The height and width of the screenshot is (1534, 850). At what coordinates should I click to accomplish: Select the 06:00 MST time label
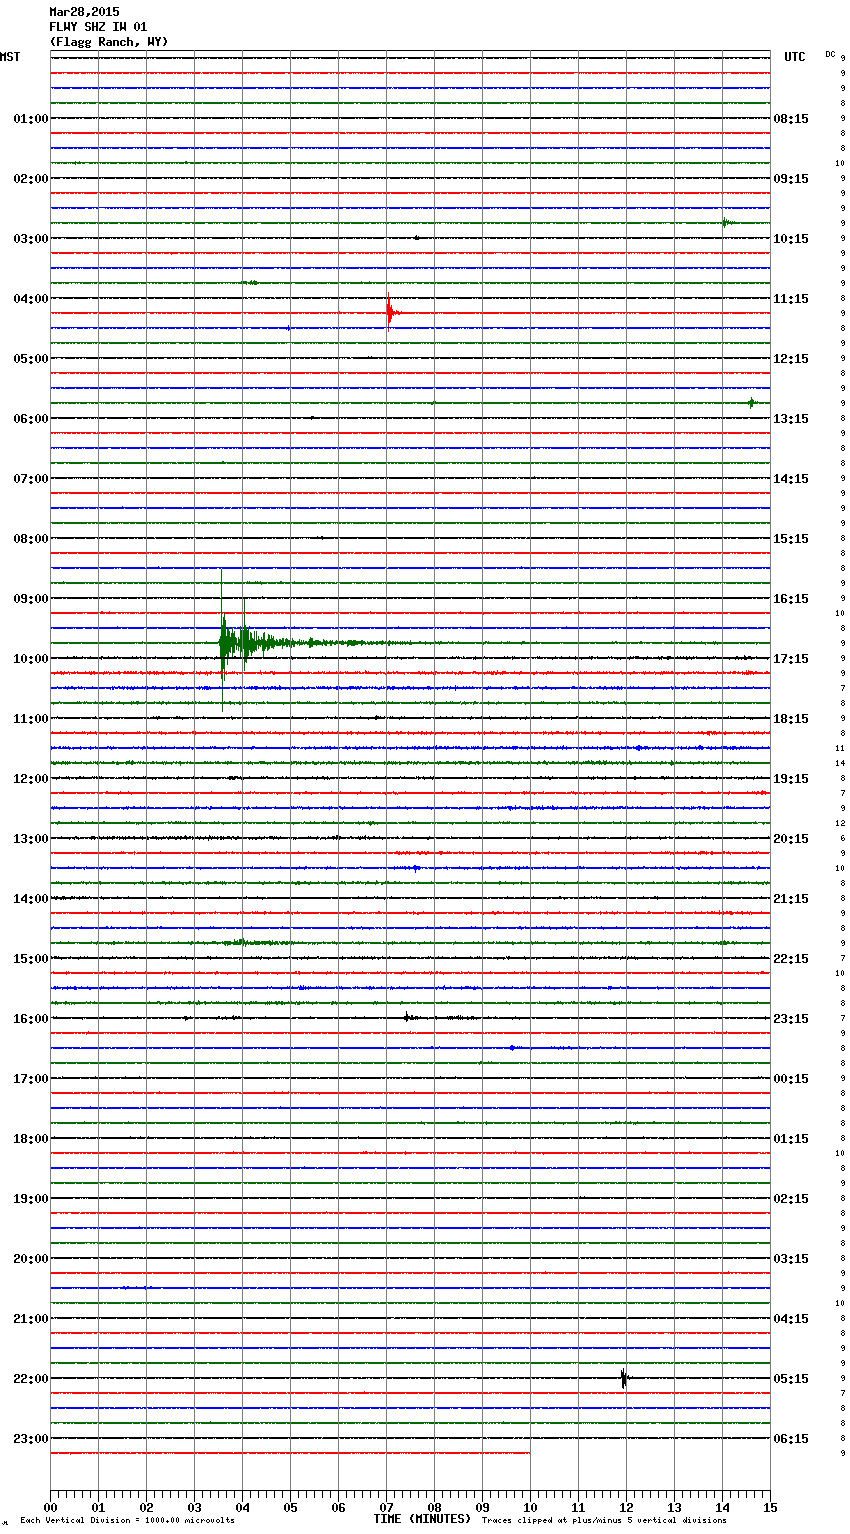tap(31, 419)
